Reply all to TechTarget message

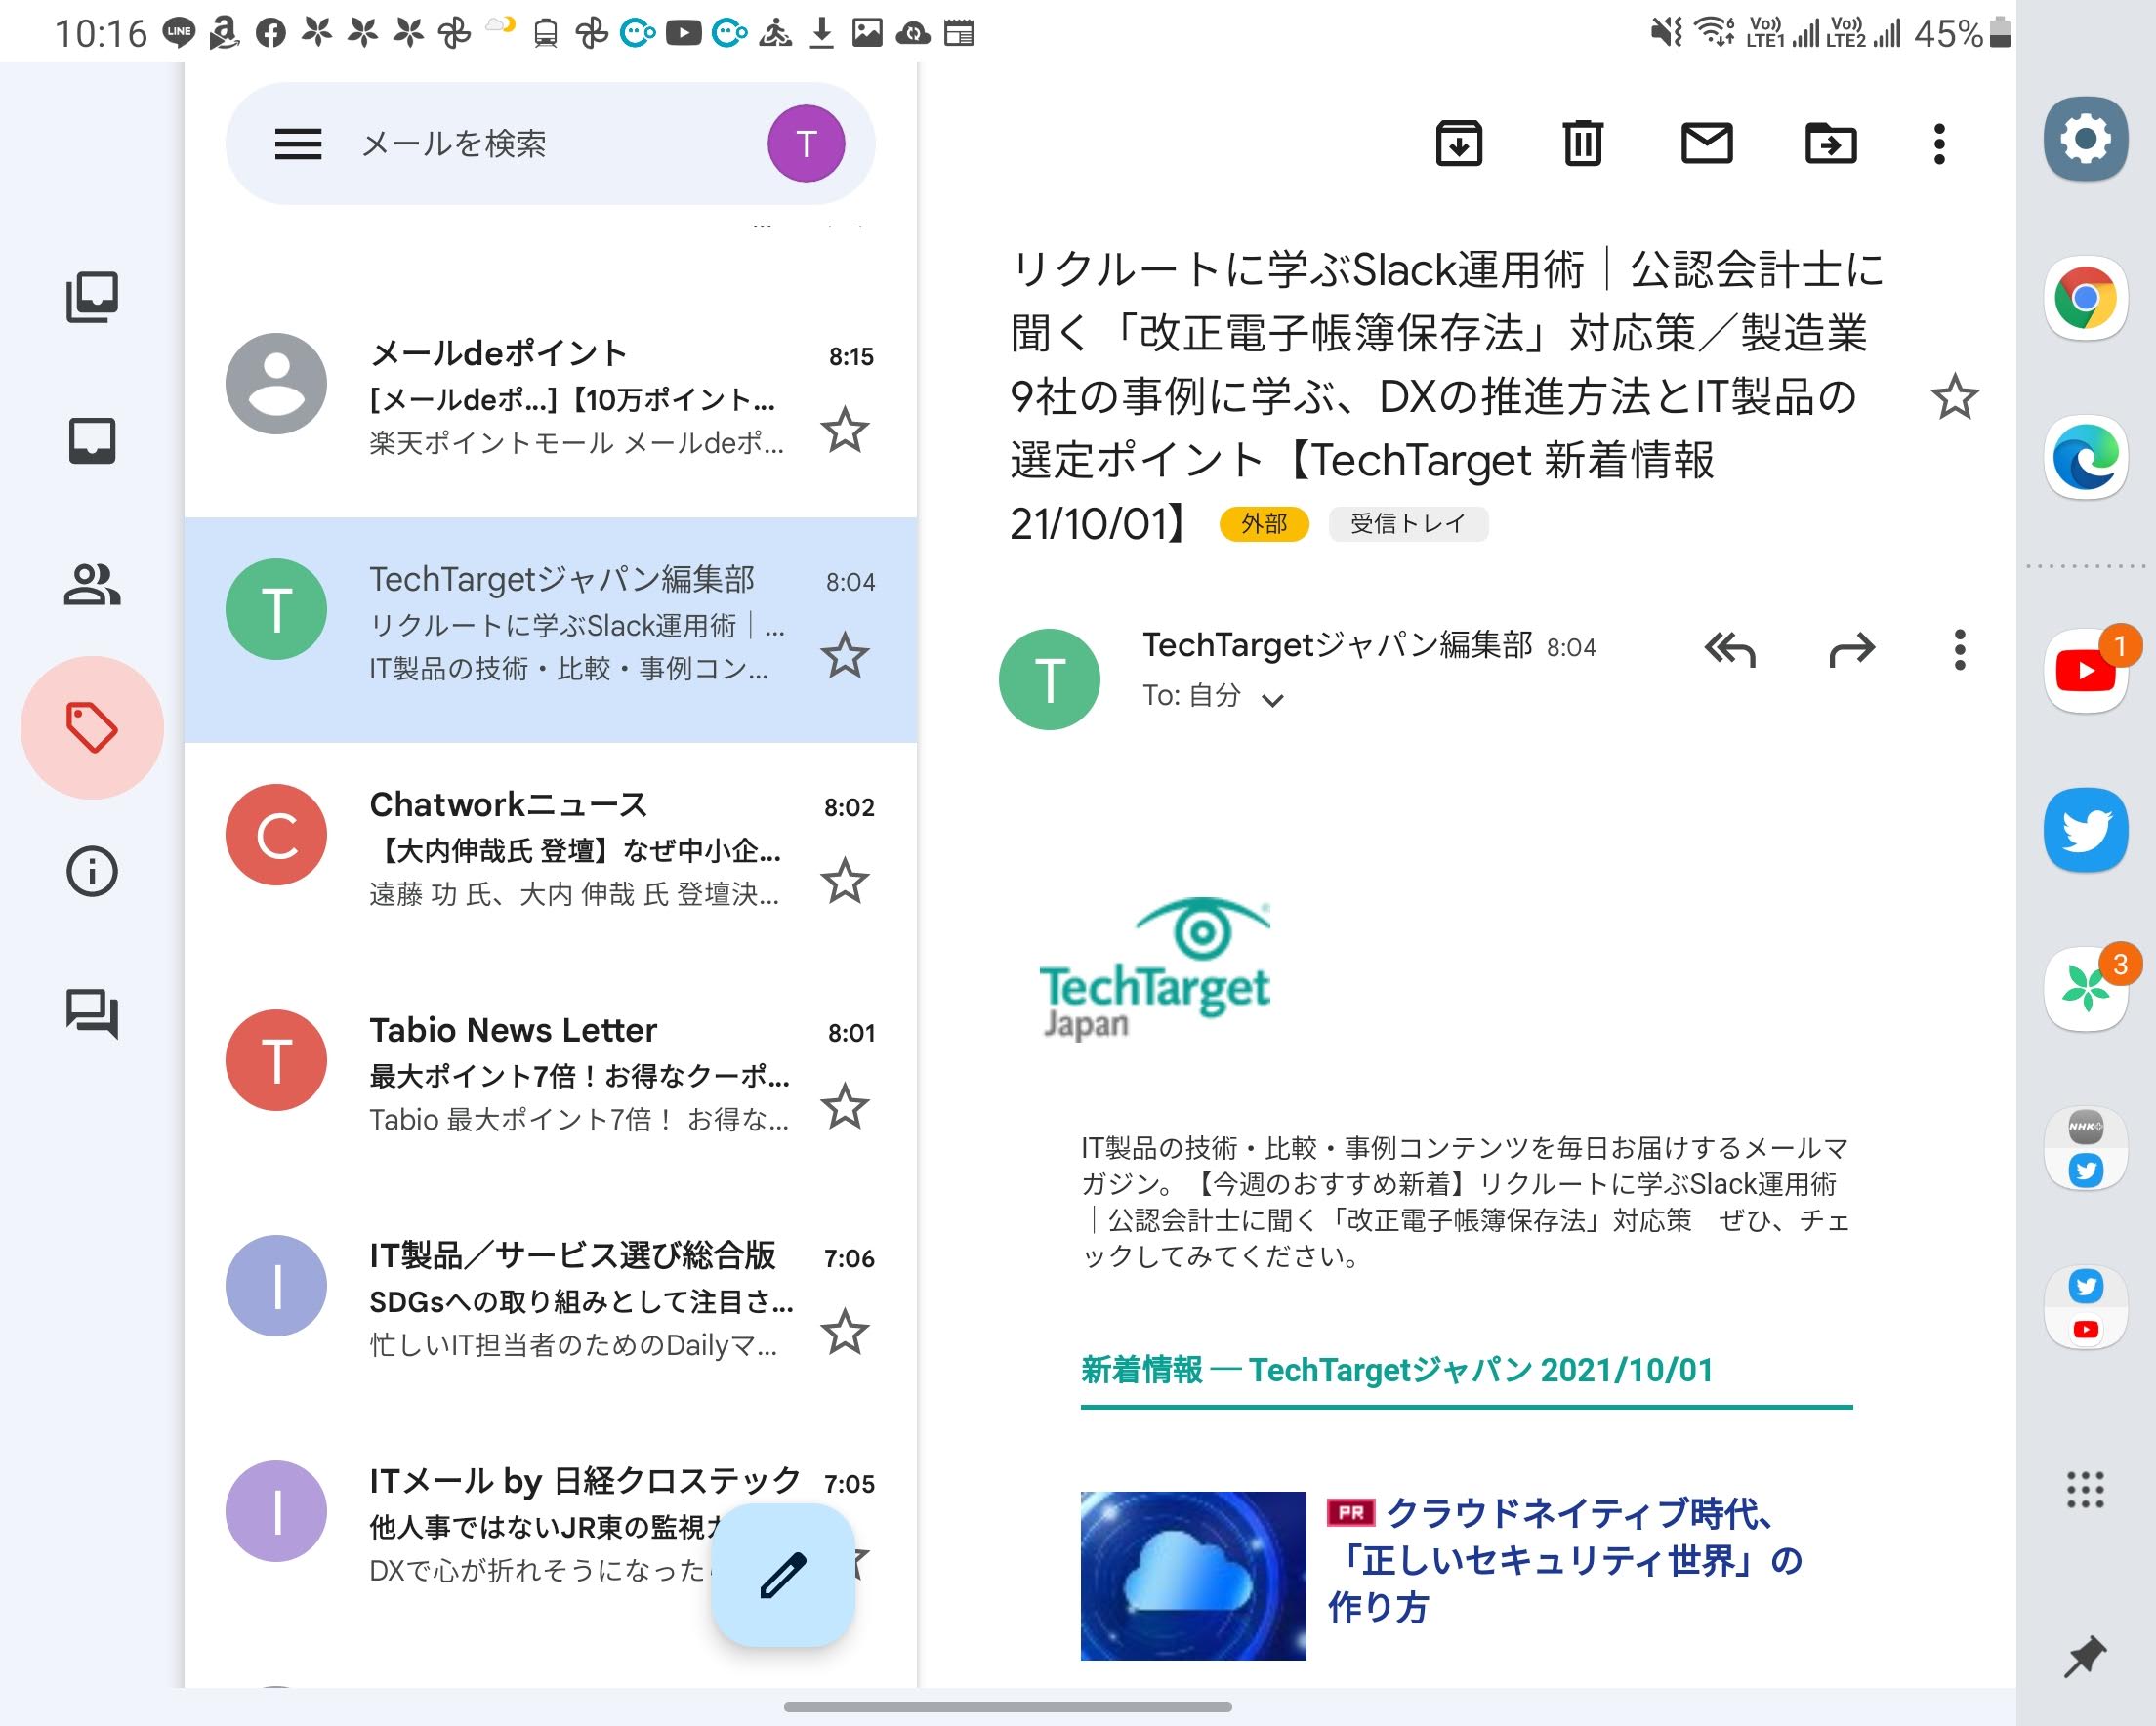pos(1730,650)
